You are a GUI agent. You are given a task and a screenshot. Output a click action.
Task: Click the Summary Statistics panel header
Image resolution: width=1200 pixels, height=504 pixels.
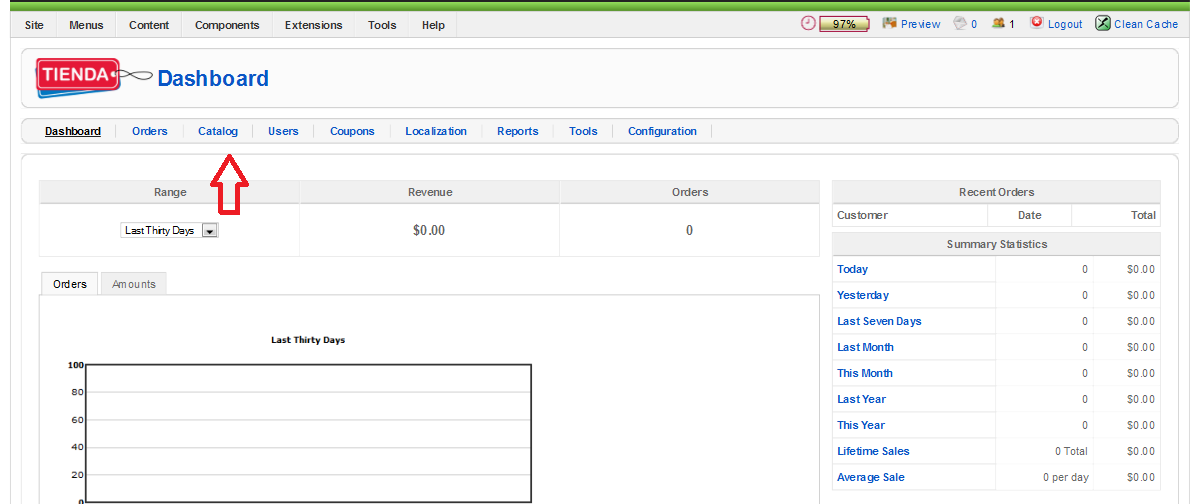[996, 244]
